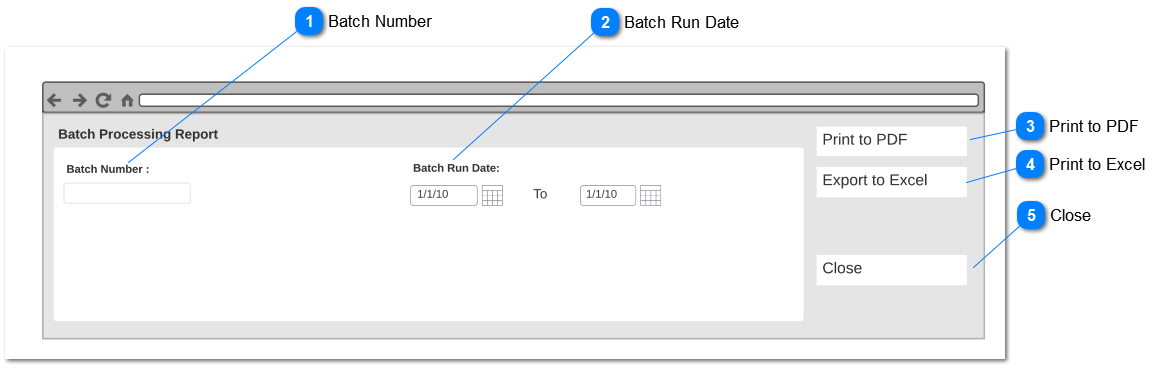Select the start Batch Run Date field

point(444,195)
